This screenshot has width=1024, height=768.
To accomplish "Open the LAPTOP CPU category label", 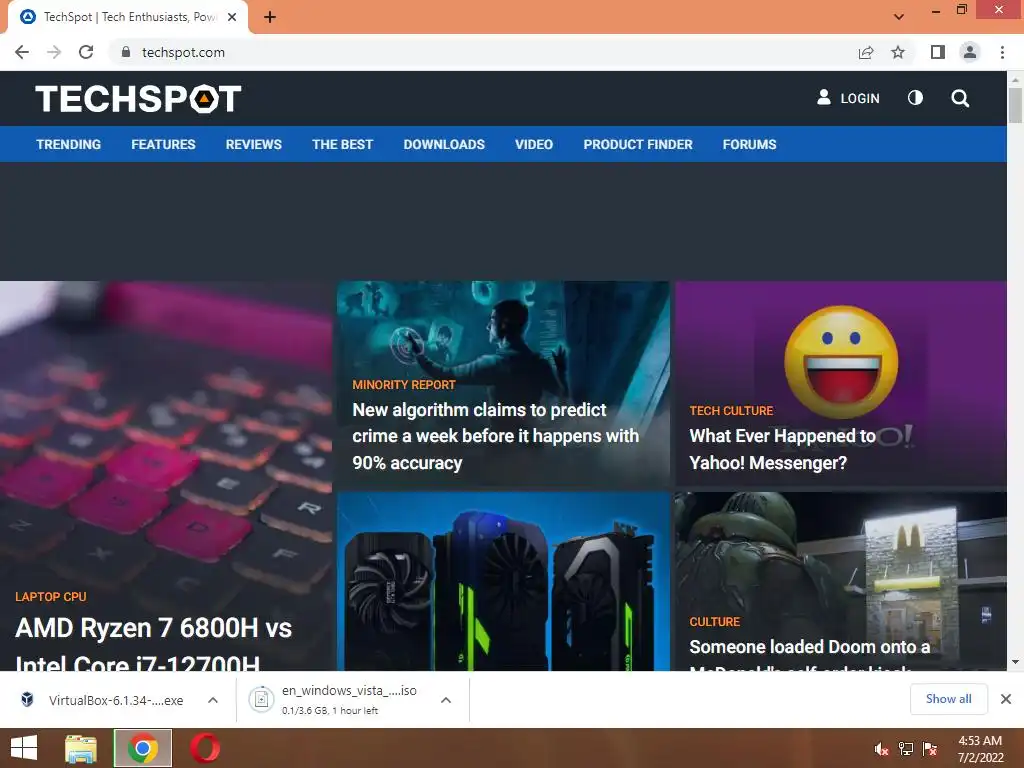I will 51,597.
